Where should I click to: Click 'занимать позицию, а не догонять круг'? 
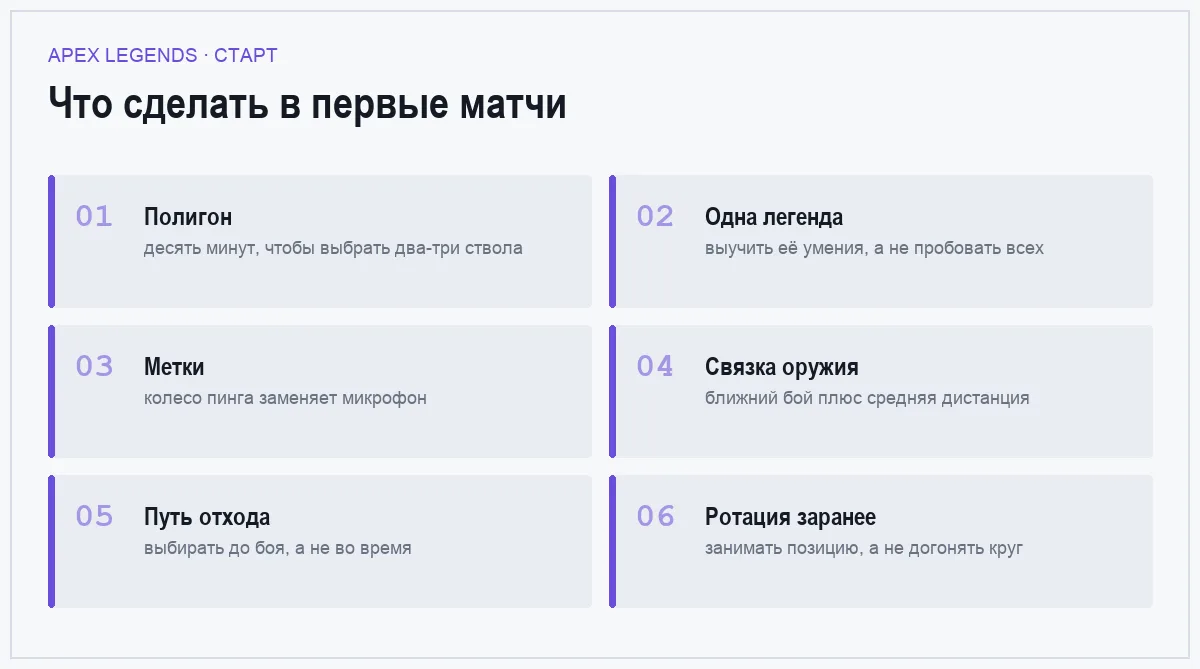click(x=864, y=548)
